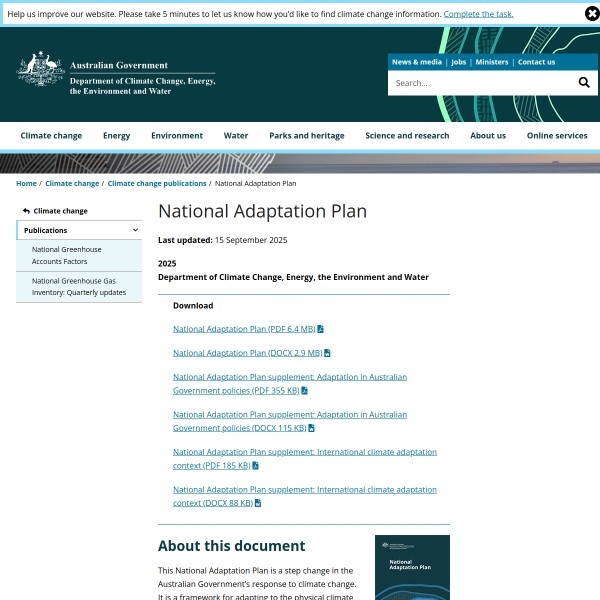Click the search magnifier icon

[x=584, y=83]
